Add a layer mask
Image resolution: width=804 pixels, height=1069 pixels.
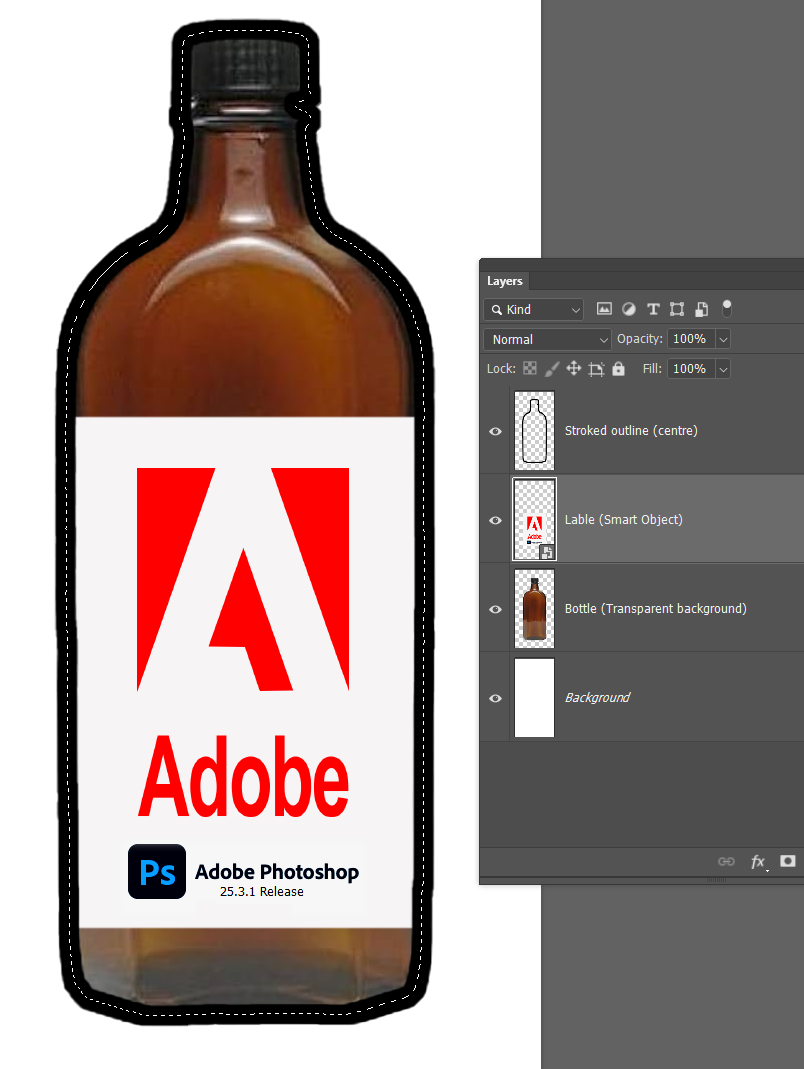pos(788,861)
